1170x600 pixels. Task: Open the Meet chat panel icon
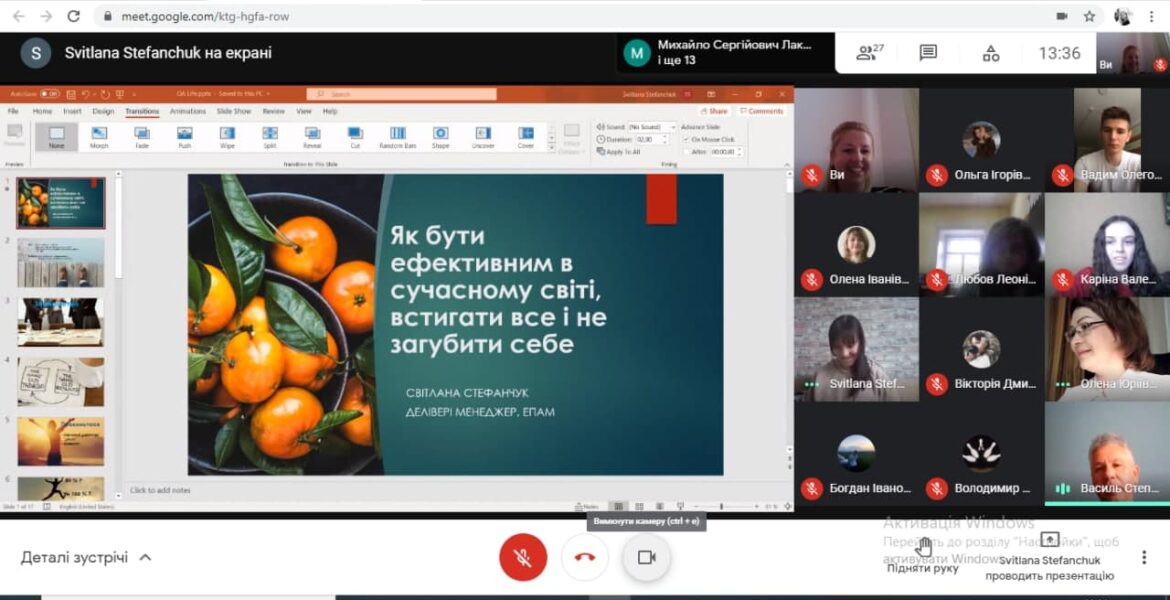(928, 53)
